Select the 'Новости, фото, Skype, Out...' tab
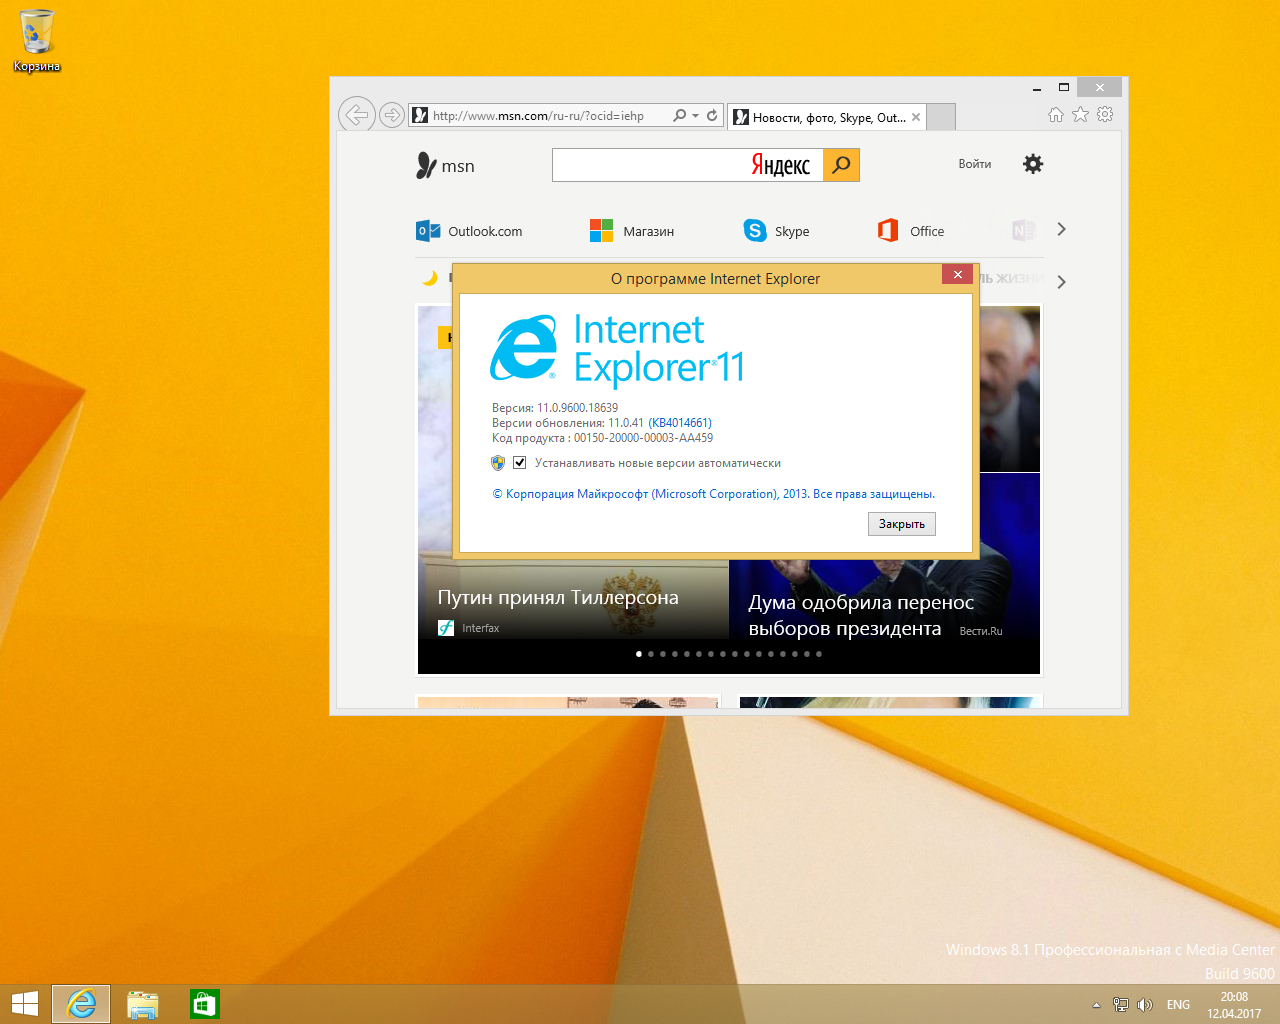Screen dimensions: 1280x1024 point(828,117)
